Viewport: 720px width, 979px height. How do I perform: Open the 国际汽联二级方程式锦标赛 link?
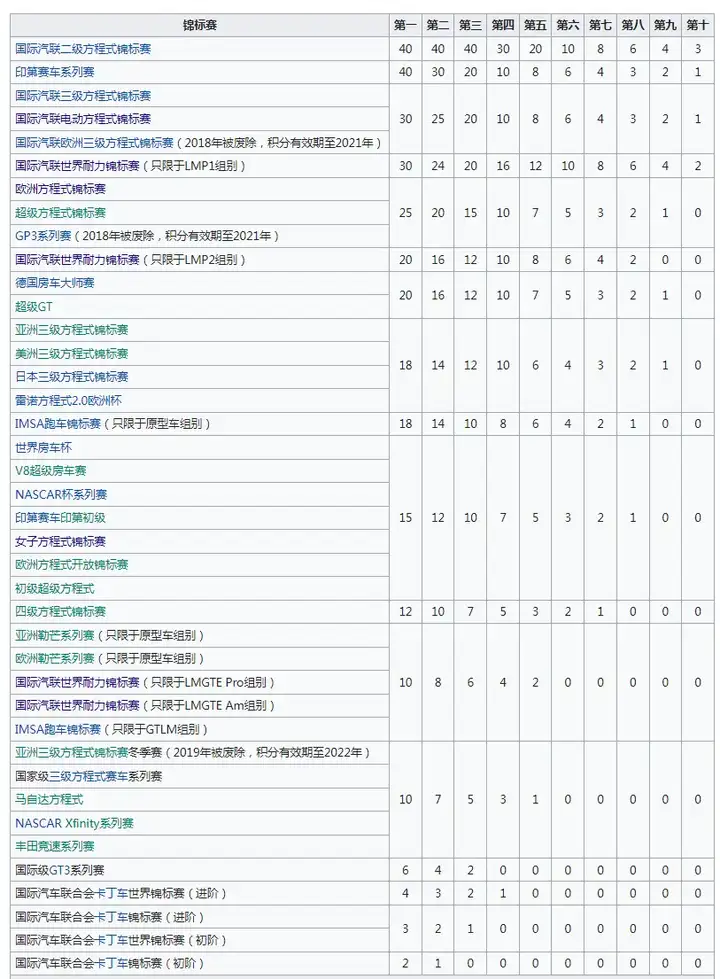click(x=83, y=49)
